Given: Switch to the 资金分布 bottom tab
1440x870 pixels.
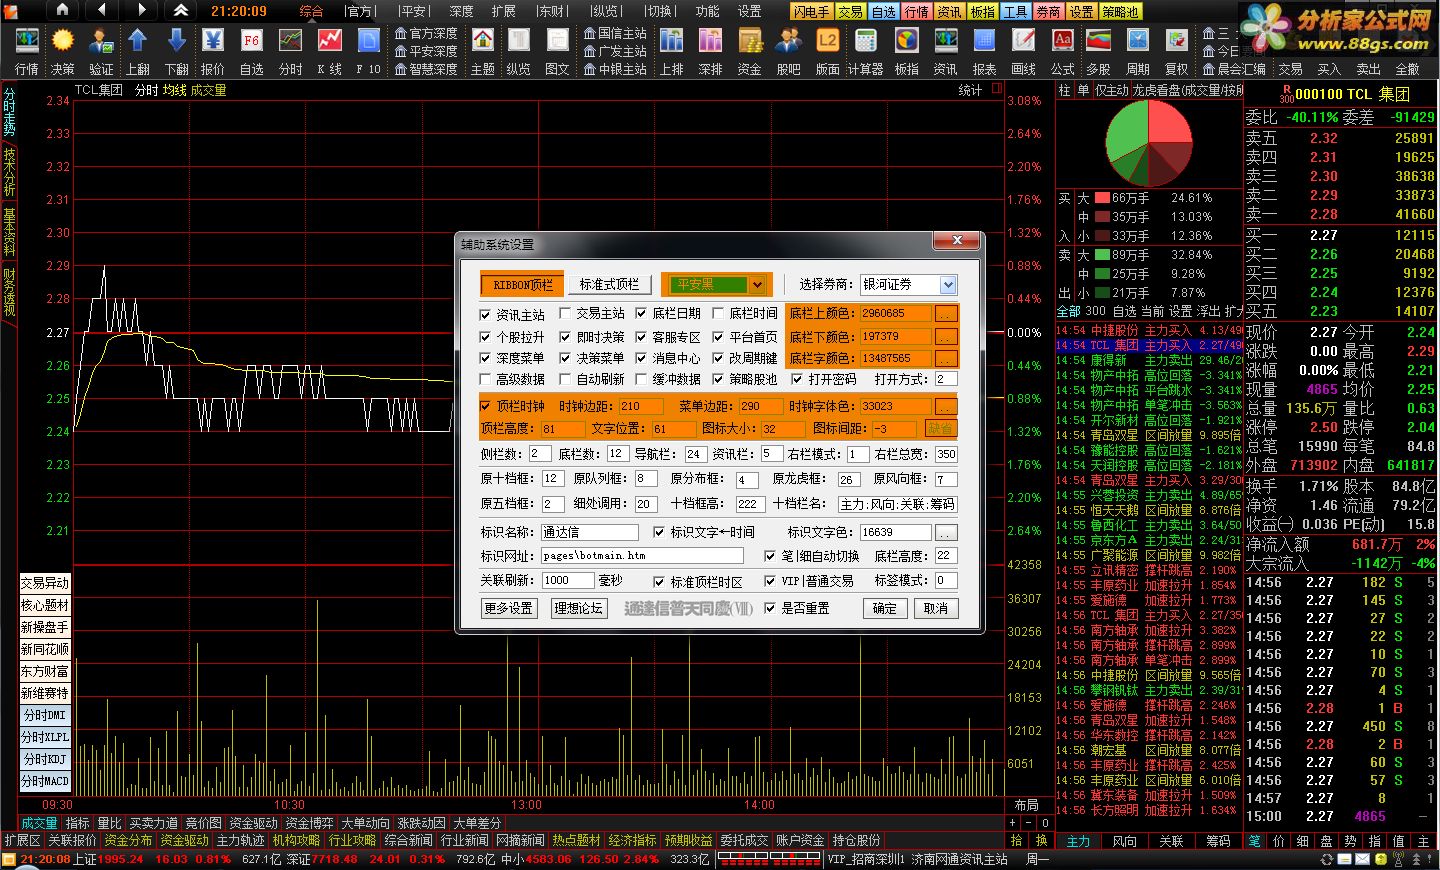Looking at the screenshot, I should tap(128, 841).
